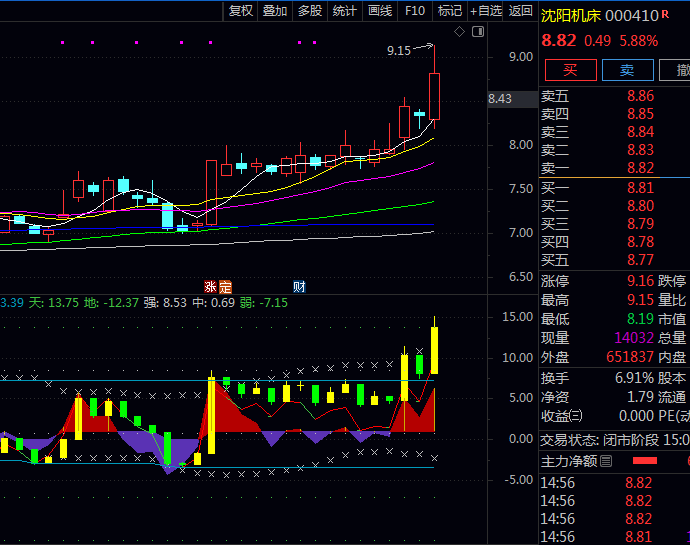The width and height of the screenshot is (690, 545).
Task: Click the 8.43 price marker on axis
Action: [500, 98]
